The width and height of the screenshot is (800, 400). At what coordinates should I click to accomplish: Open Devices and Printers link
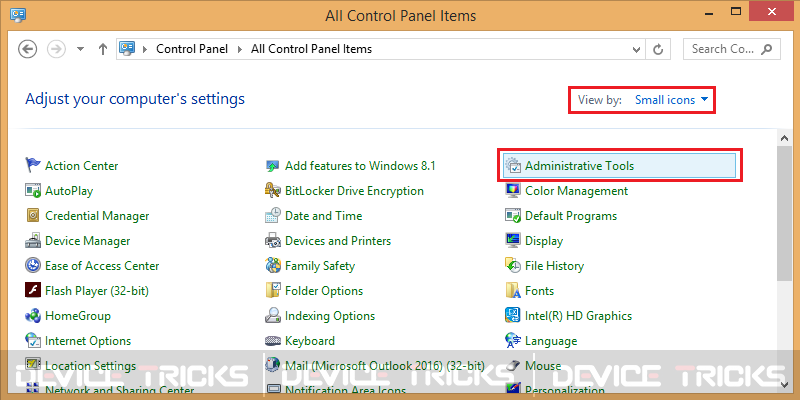tap(338, 240)
